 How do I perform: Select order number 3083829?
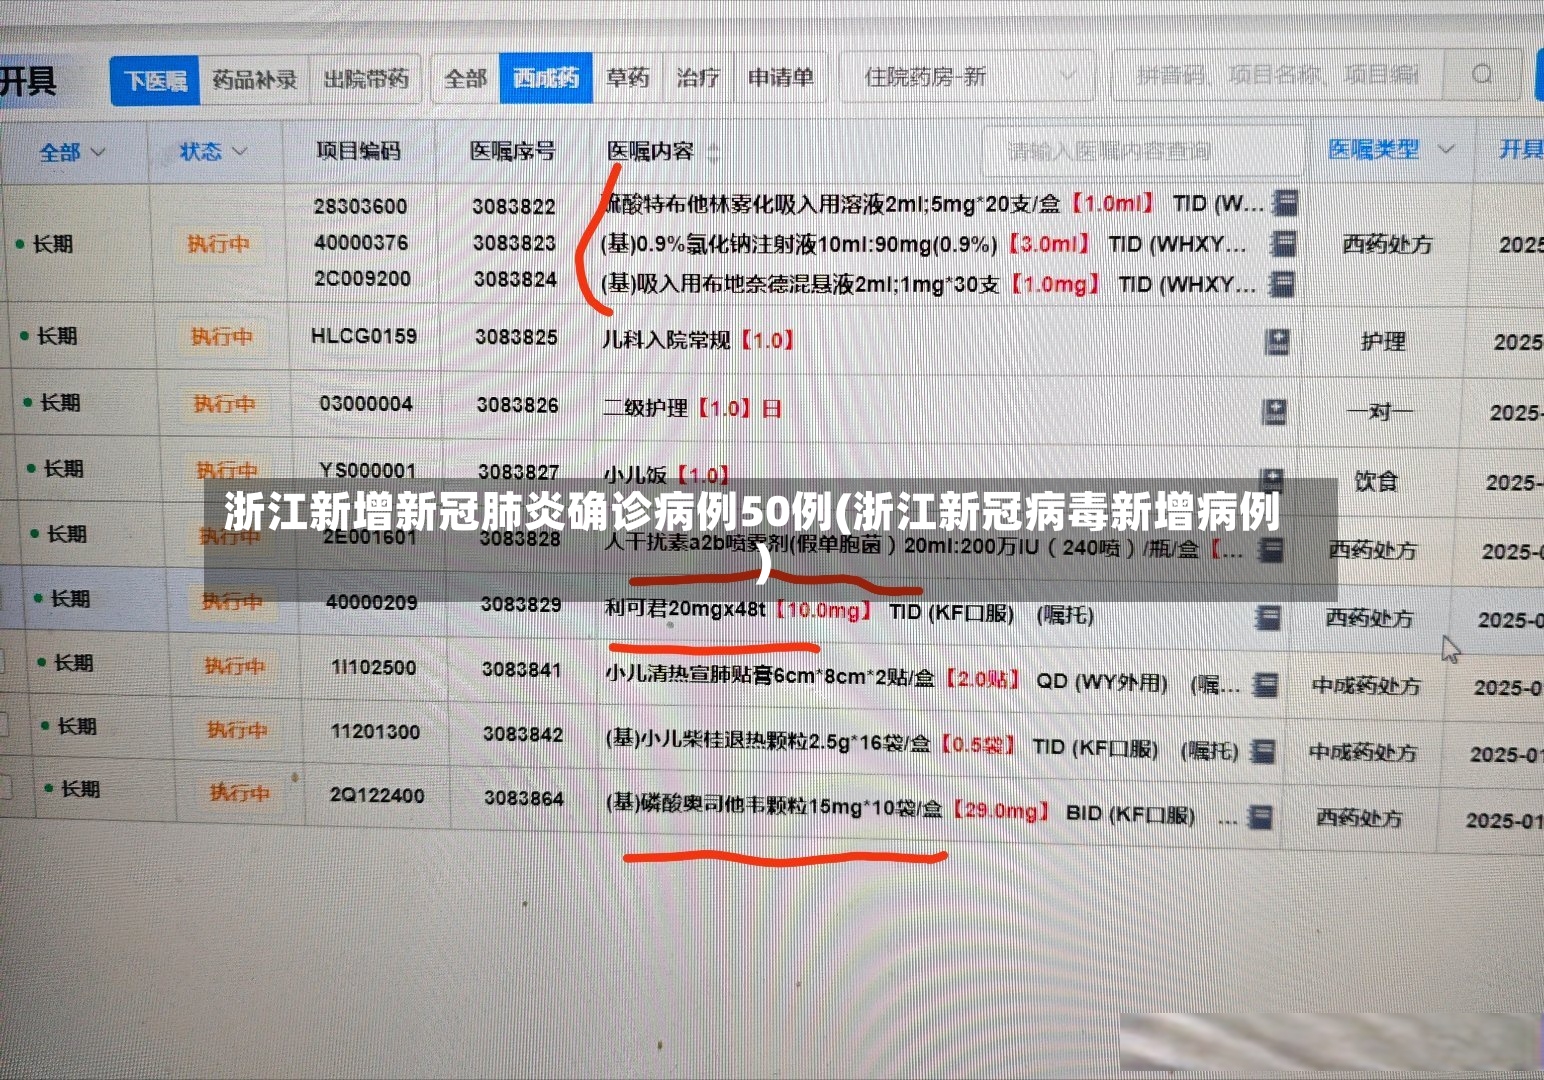[x=521, y=604]
